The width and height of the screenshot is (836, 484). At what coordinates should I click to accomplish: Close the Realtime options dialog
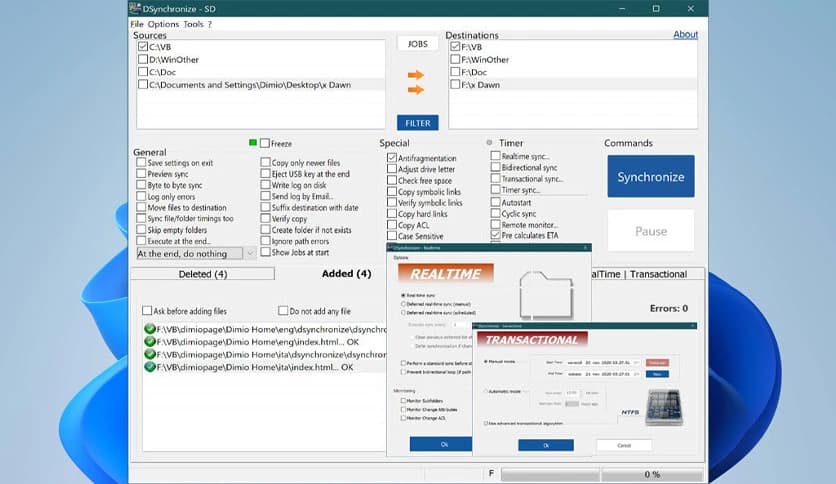585,247
